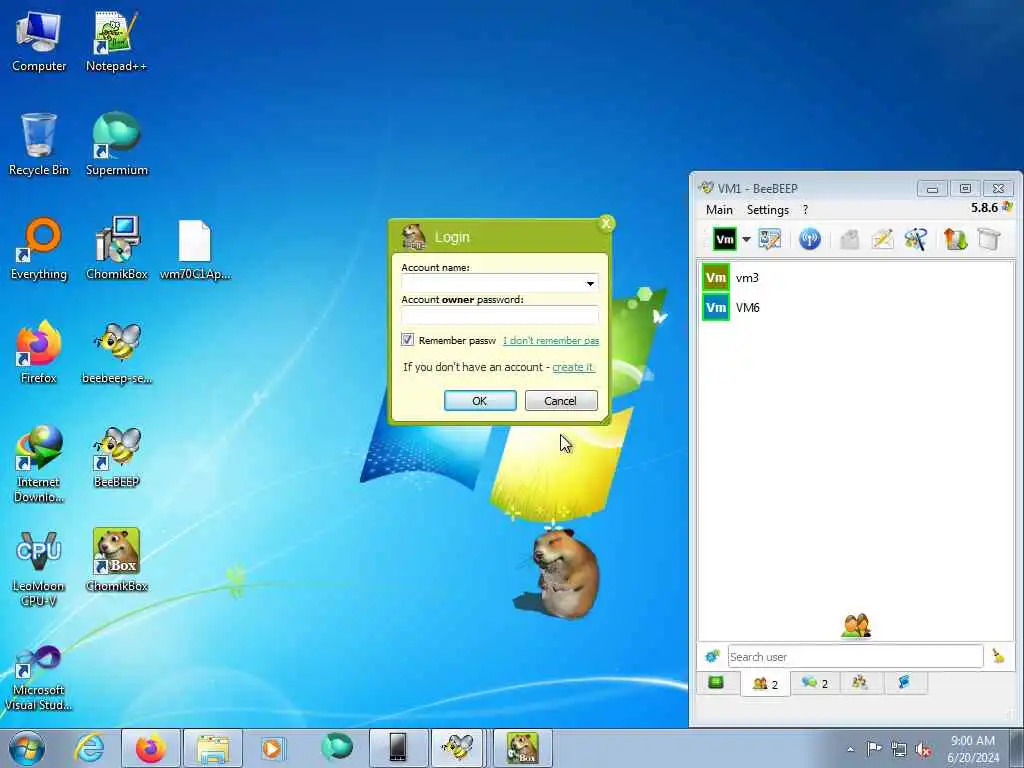Open the Main menu in BeeBEEP
This screenshot has width=1024, height=768.
coord(719,210)
